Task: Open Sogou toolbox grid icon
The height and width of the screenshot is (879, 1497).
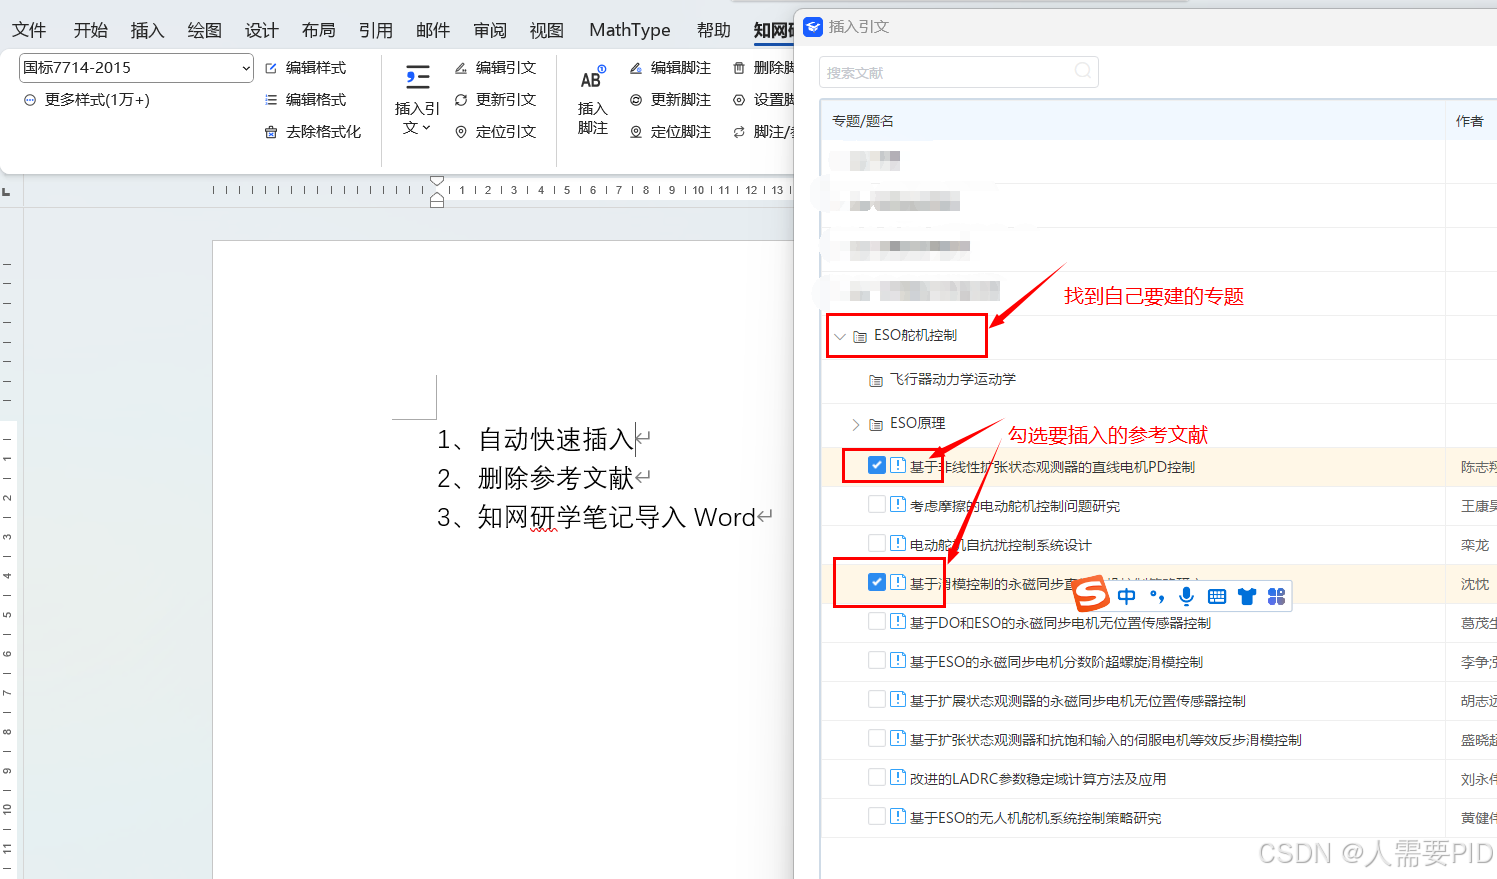Action: pyautogui.click(x=1276, y=597)
